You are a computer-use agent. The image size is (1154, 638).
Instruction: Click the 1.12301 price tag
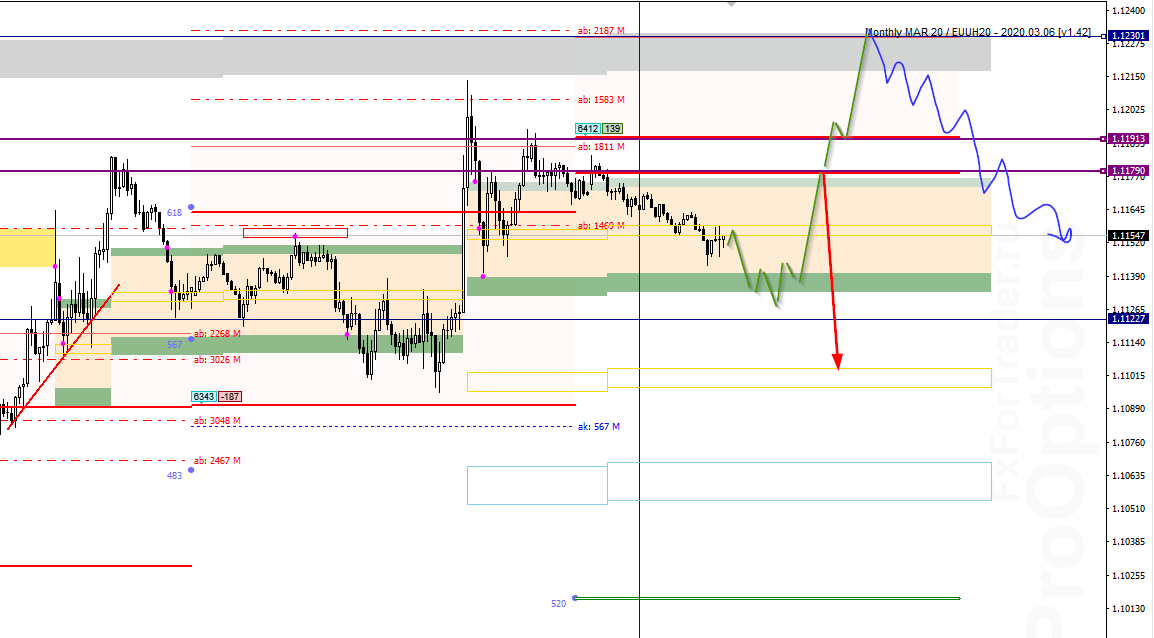(1128, 36)
